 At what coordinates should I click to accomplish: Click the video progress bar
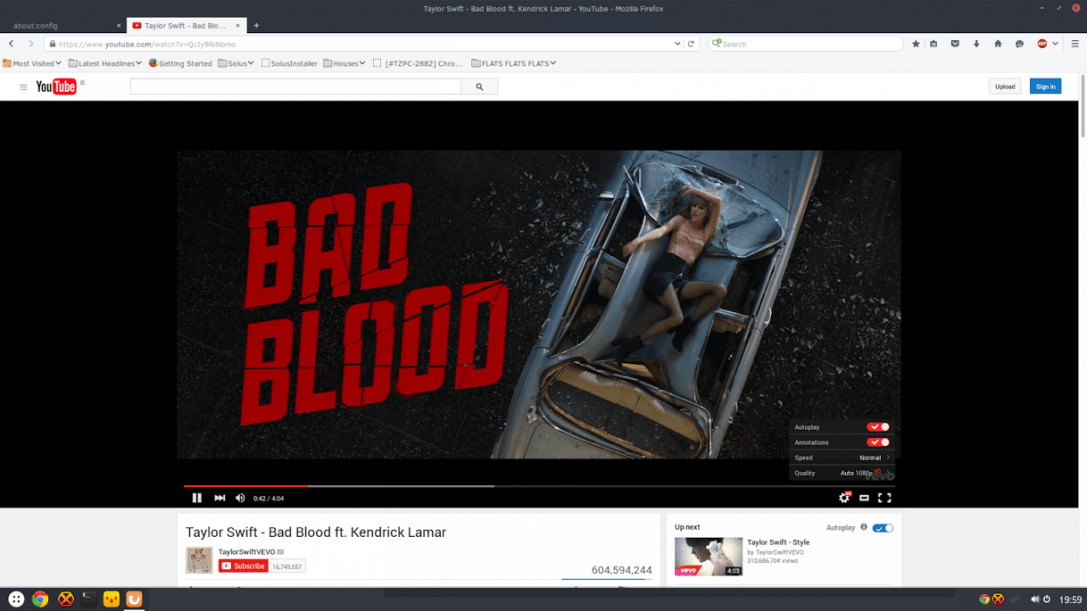[539, 486]
